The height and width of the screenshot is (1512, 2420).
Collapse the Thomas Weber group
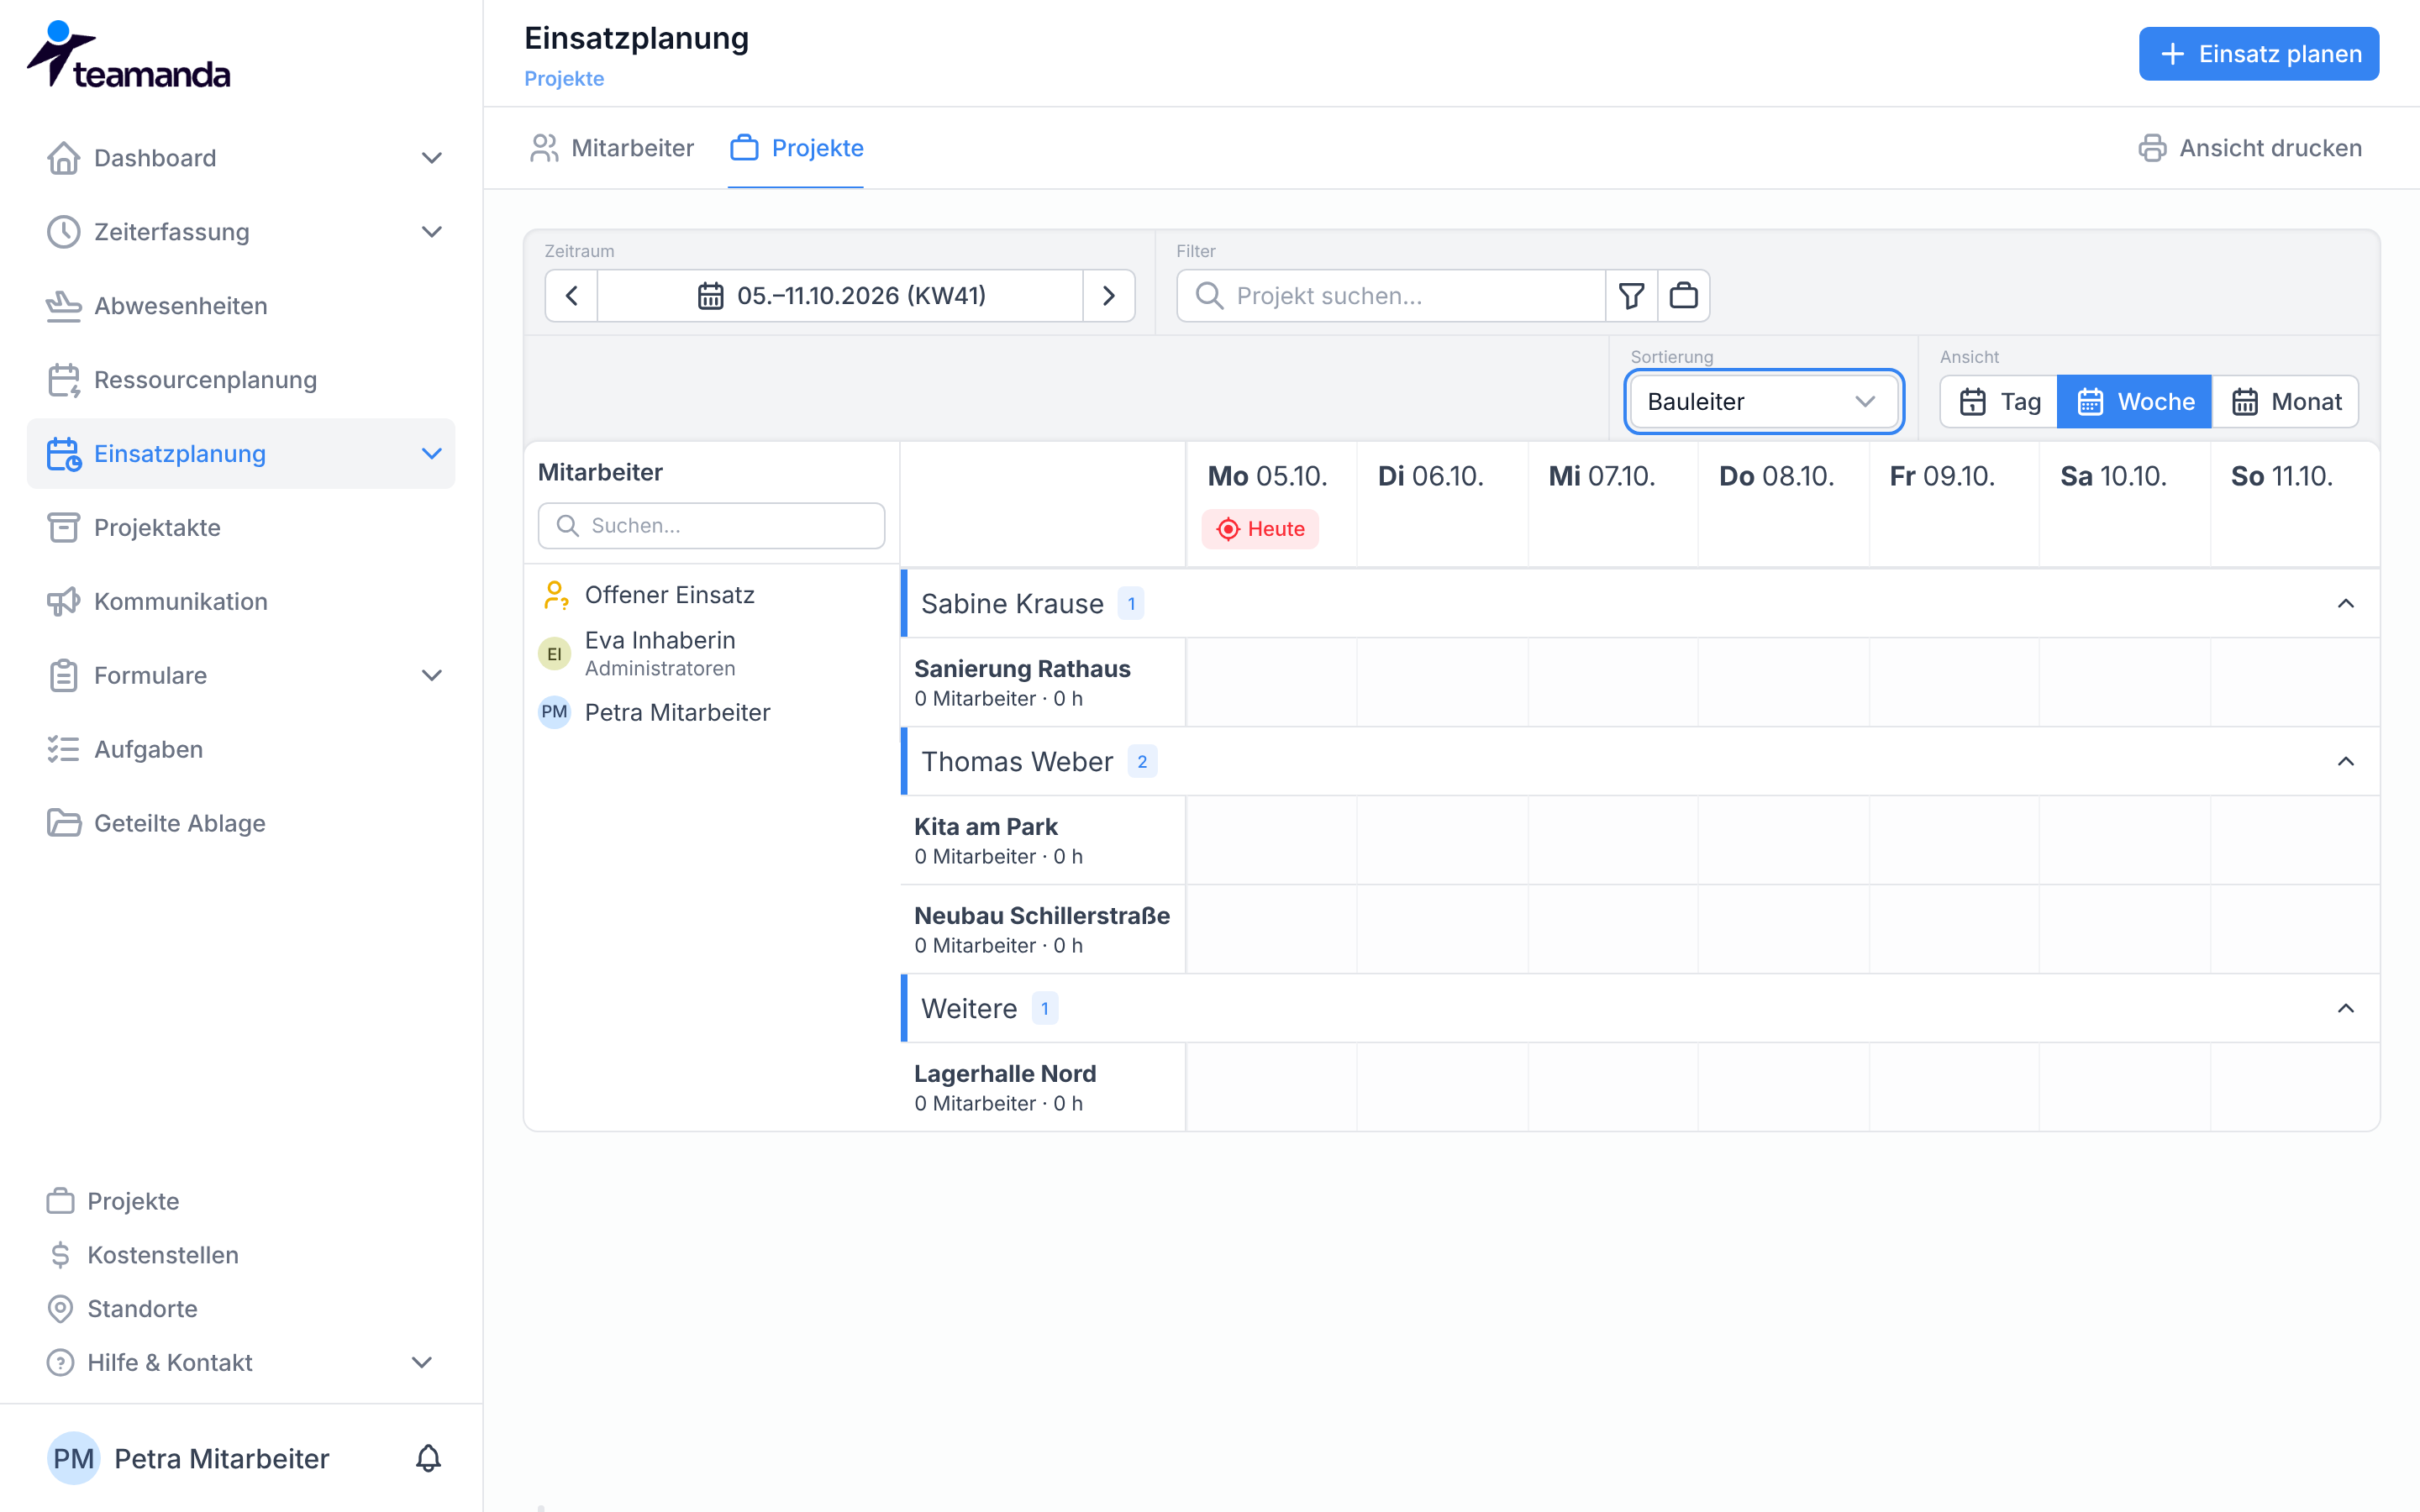2345,762
